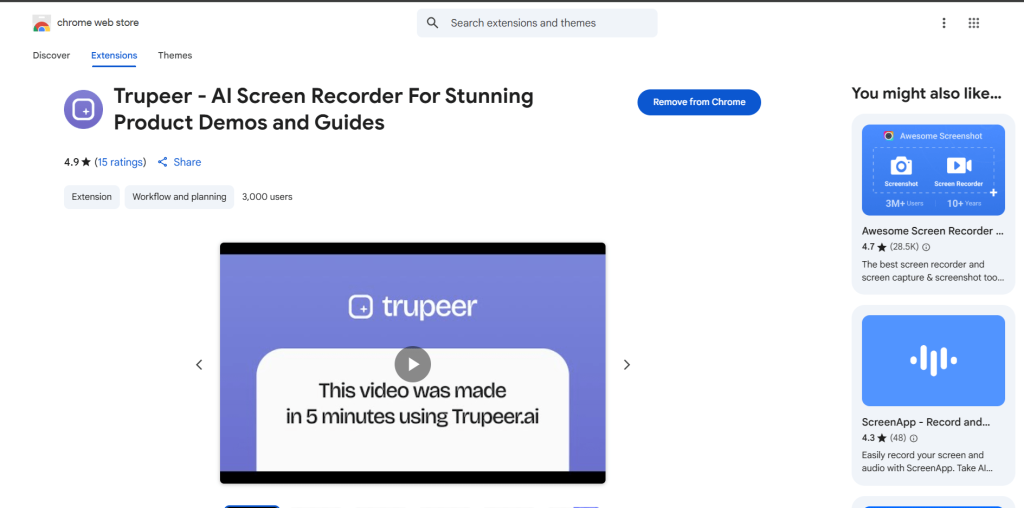Click the trupeer logo in video preview

pos(413,306)
